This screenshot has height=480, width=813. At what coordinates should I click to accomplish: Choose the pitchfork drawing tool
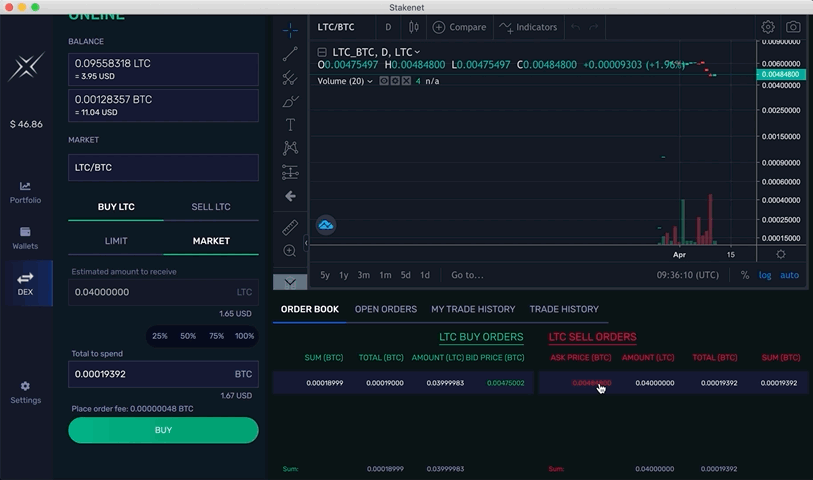(x=290, y=78)
